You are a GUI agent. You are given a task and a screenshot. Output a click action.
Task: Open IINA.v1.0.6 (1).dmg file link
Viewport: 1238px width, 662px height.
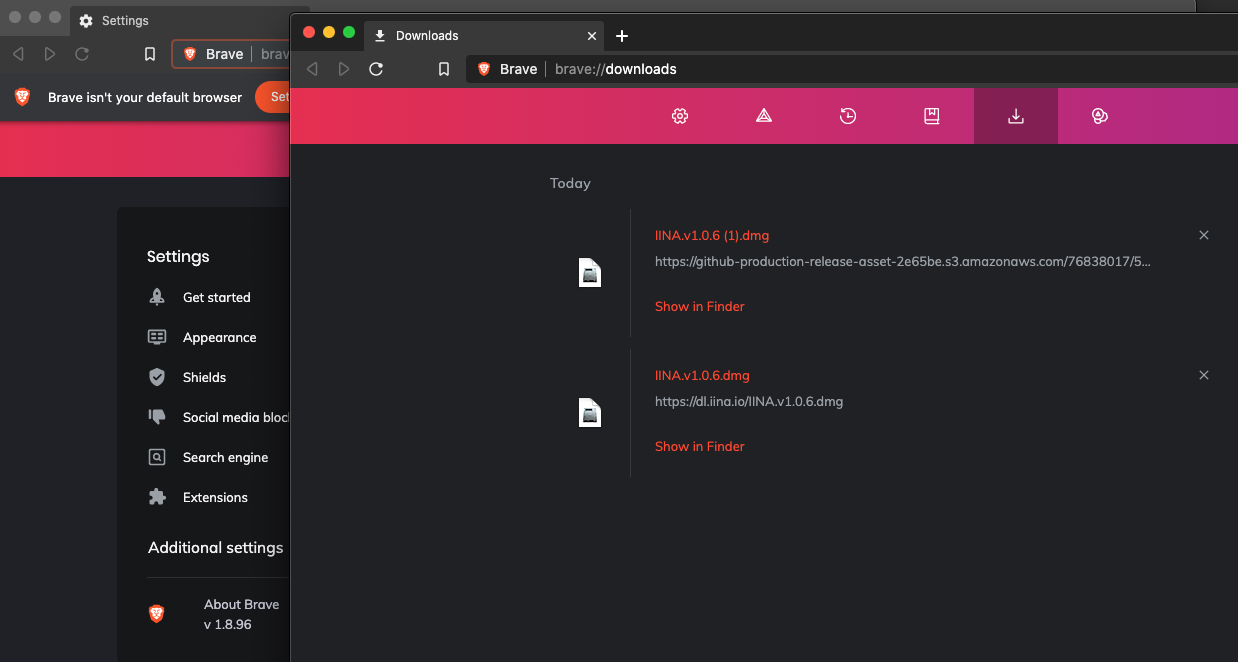click(712, 236)
